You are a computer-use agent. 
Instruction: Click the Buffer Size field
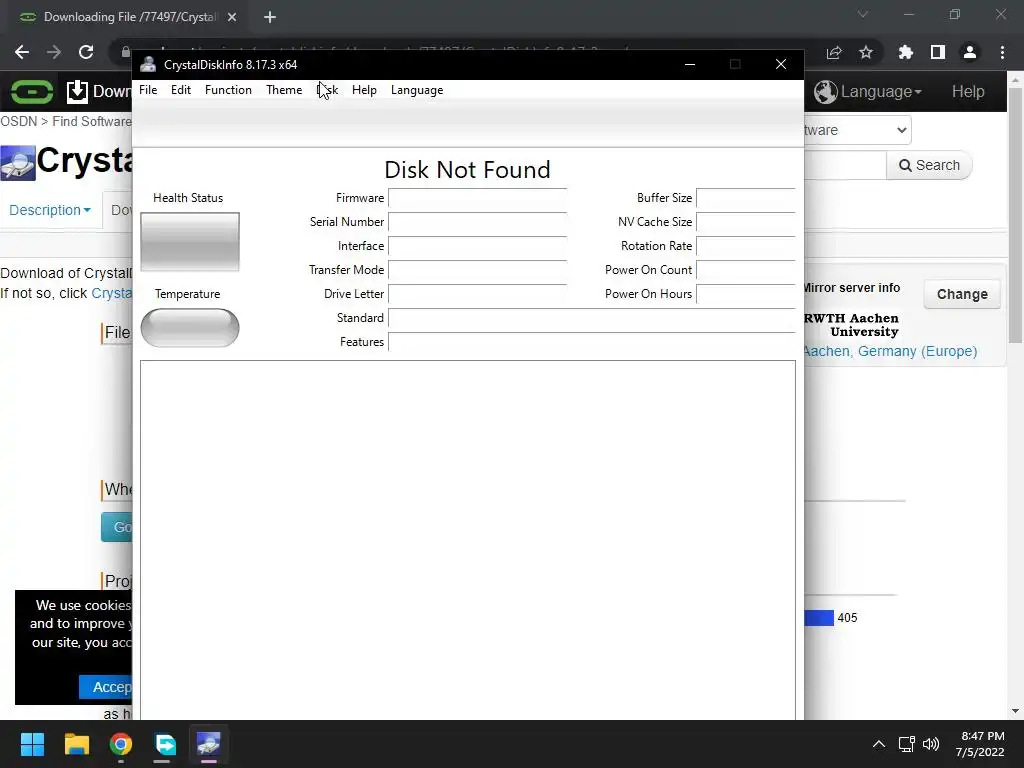coord(746,198)
